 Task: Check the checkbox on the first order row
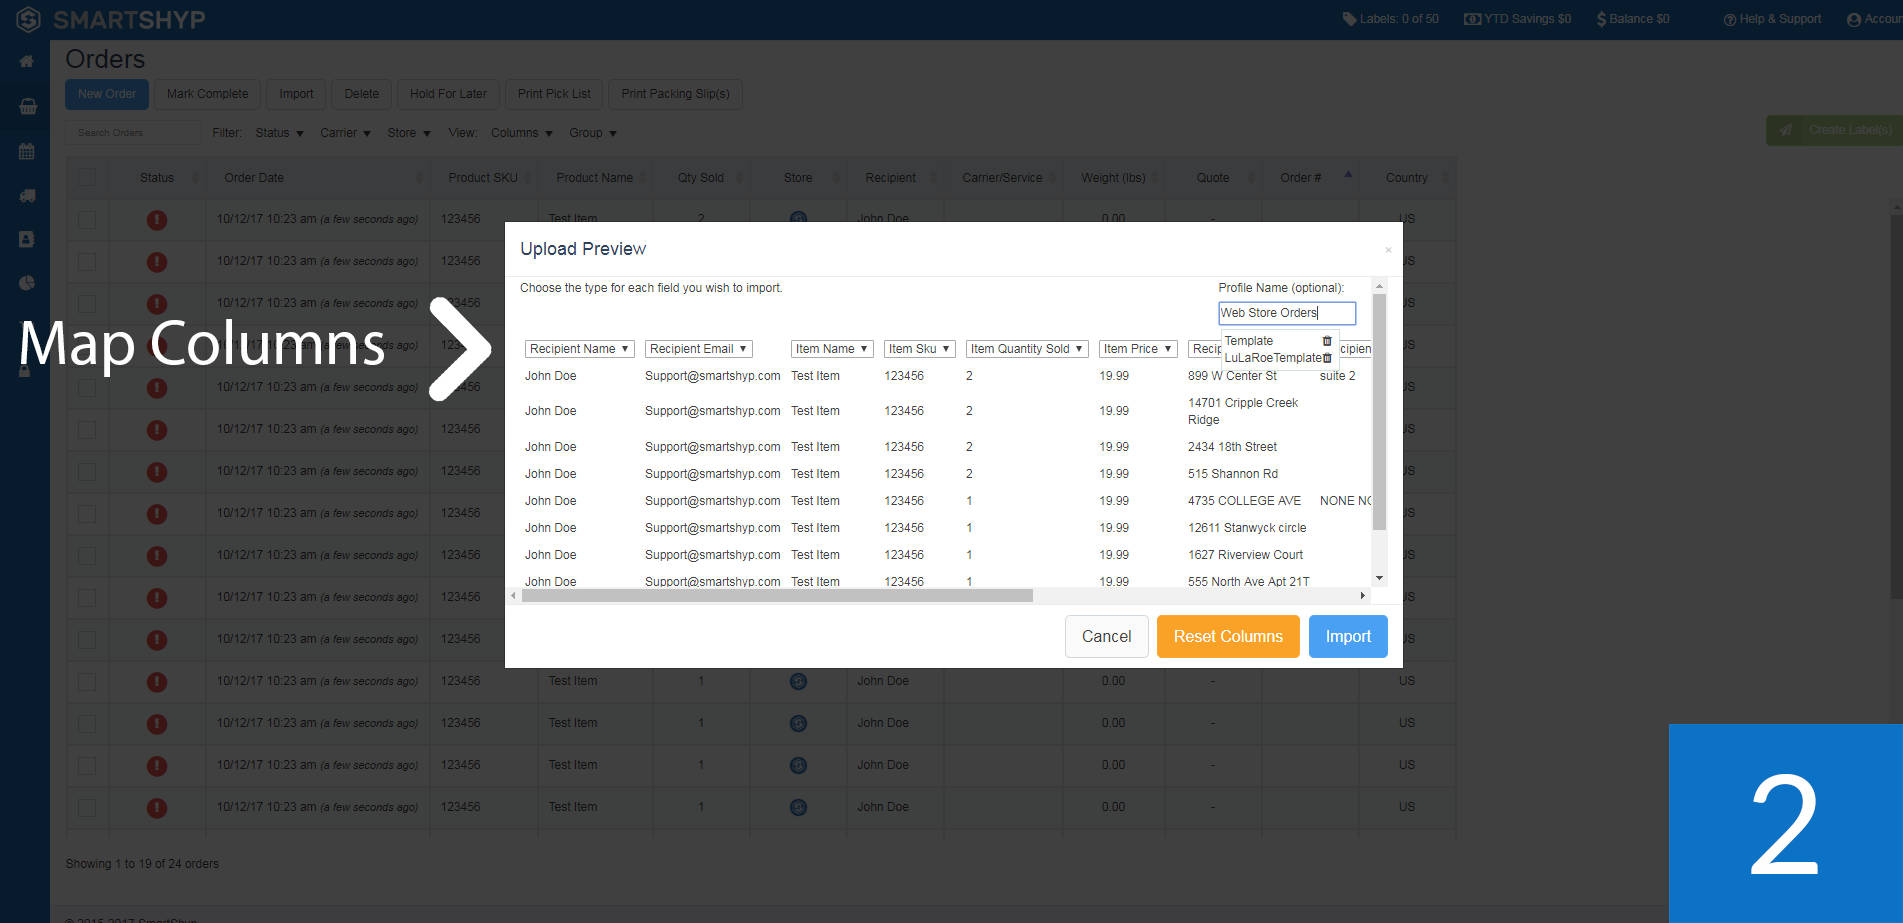click(x=87, y=219)
